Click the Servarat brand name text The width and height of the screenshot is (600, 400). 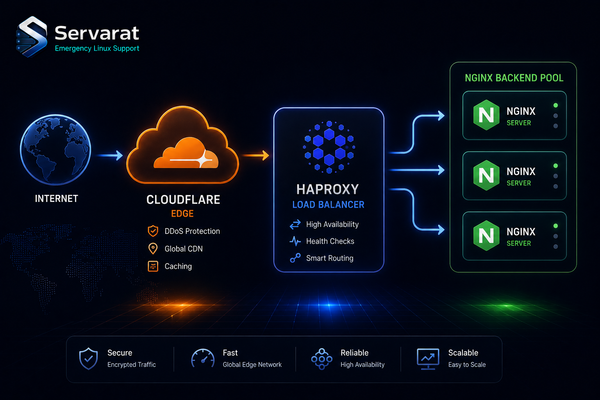[x=97, y=33]
